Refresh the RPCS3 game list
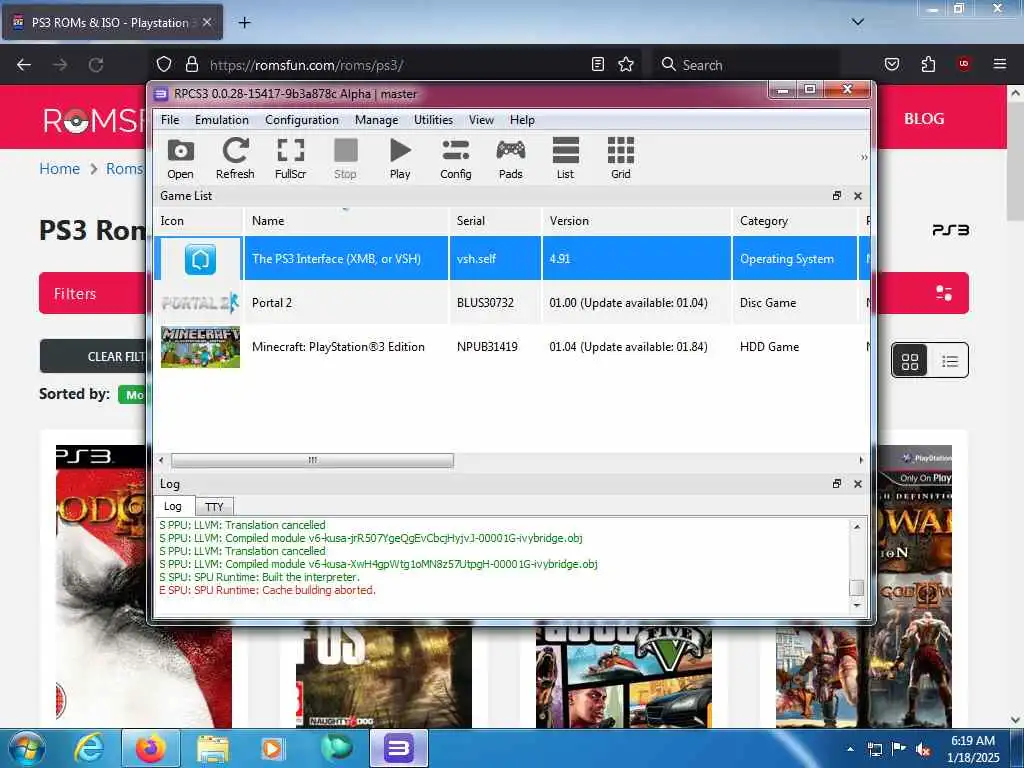The image size is (1024, 768). (x=235, y=158)
